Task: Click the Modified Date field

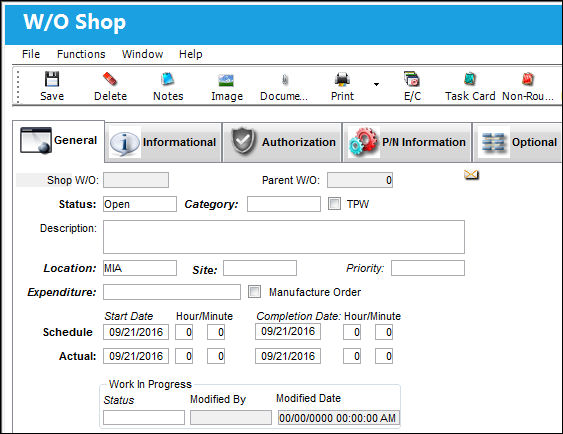Action: 339,418
